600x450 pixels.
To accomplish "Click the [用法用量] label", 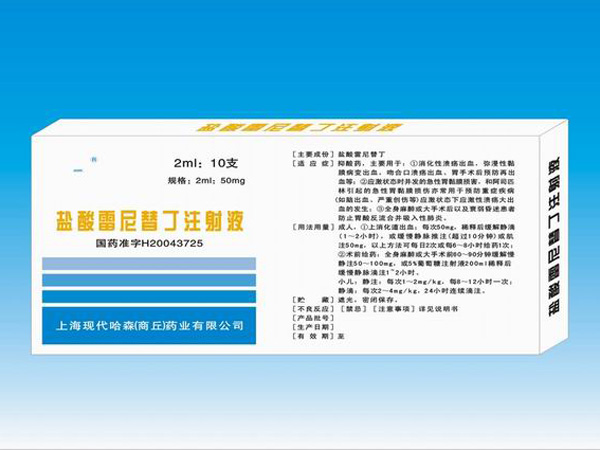I will tap(313, 227).
